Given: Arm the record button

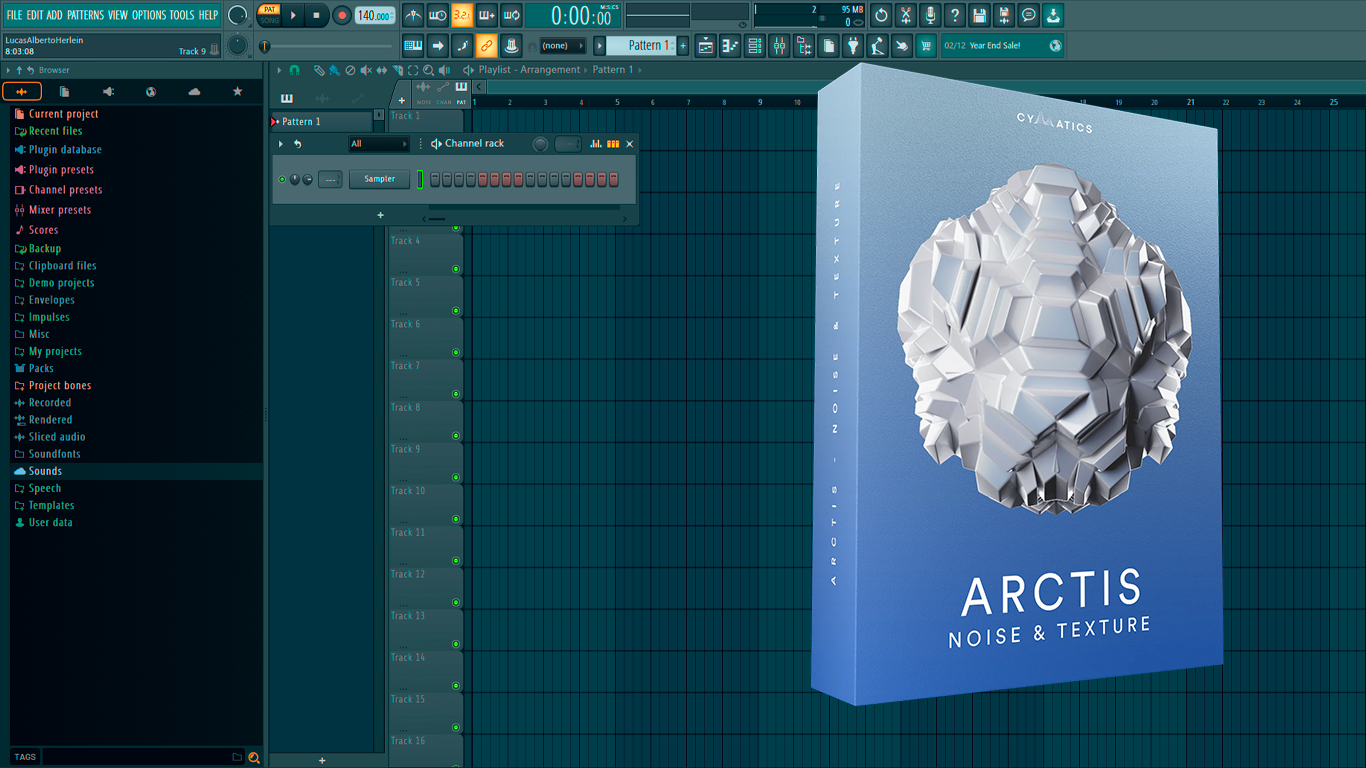Looking at the screenshot, I should click(341, 15).
